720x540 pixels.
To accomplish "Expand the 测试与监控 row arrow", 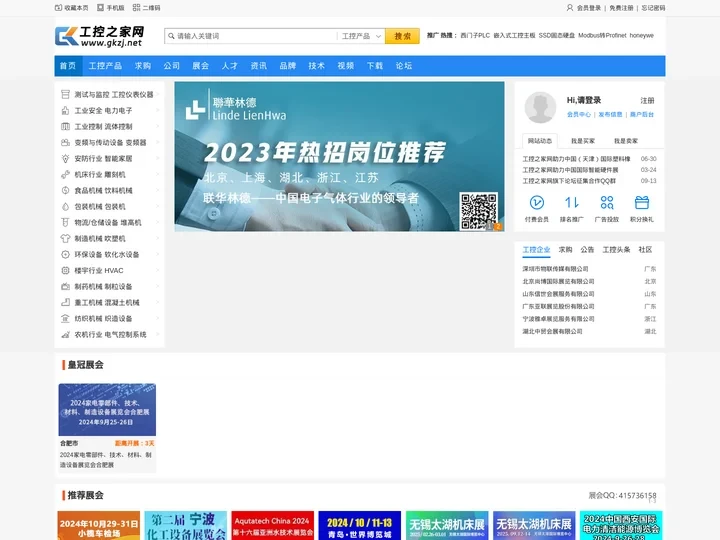I will click(x=158, y=95).
